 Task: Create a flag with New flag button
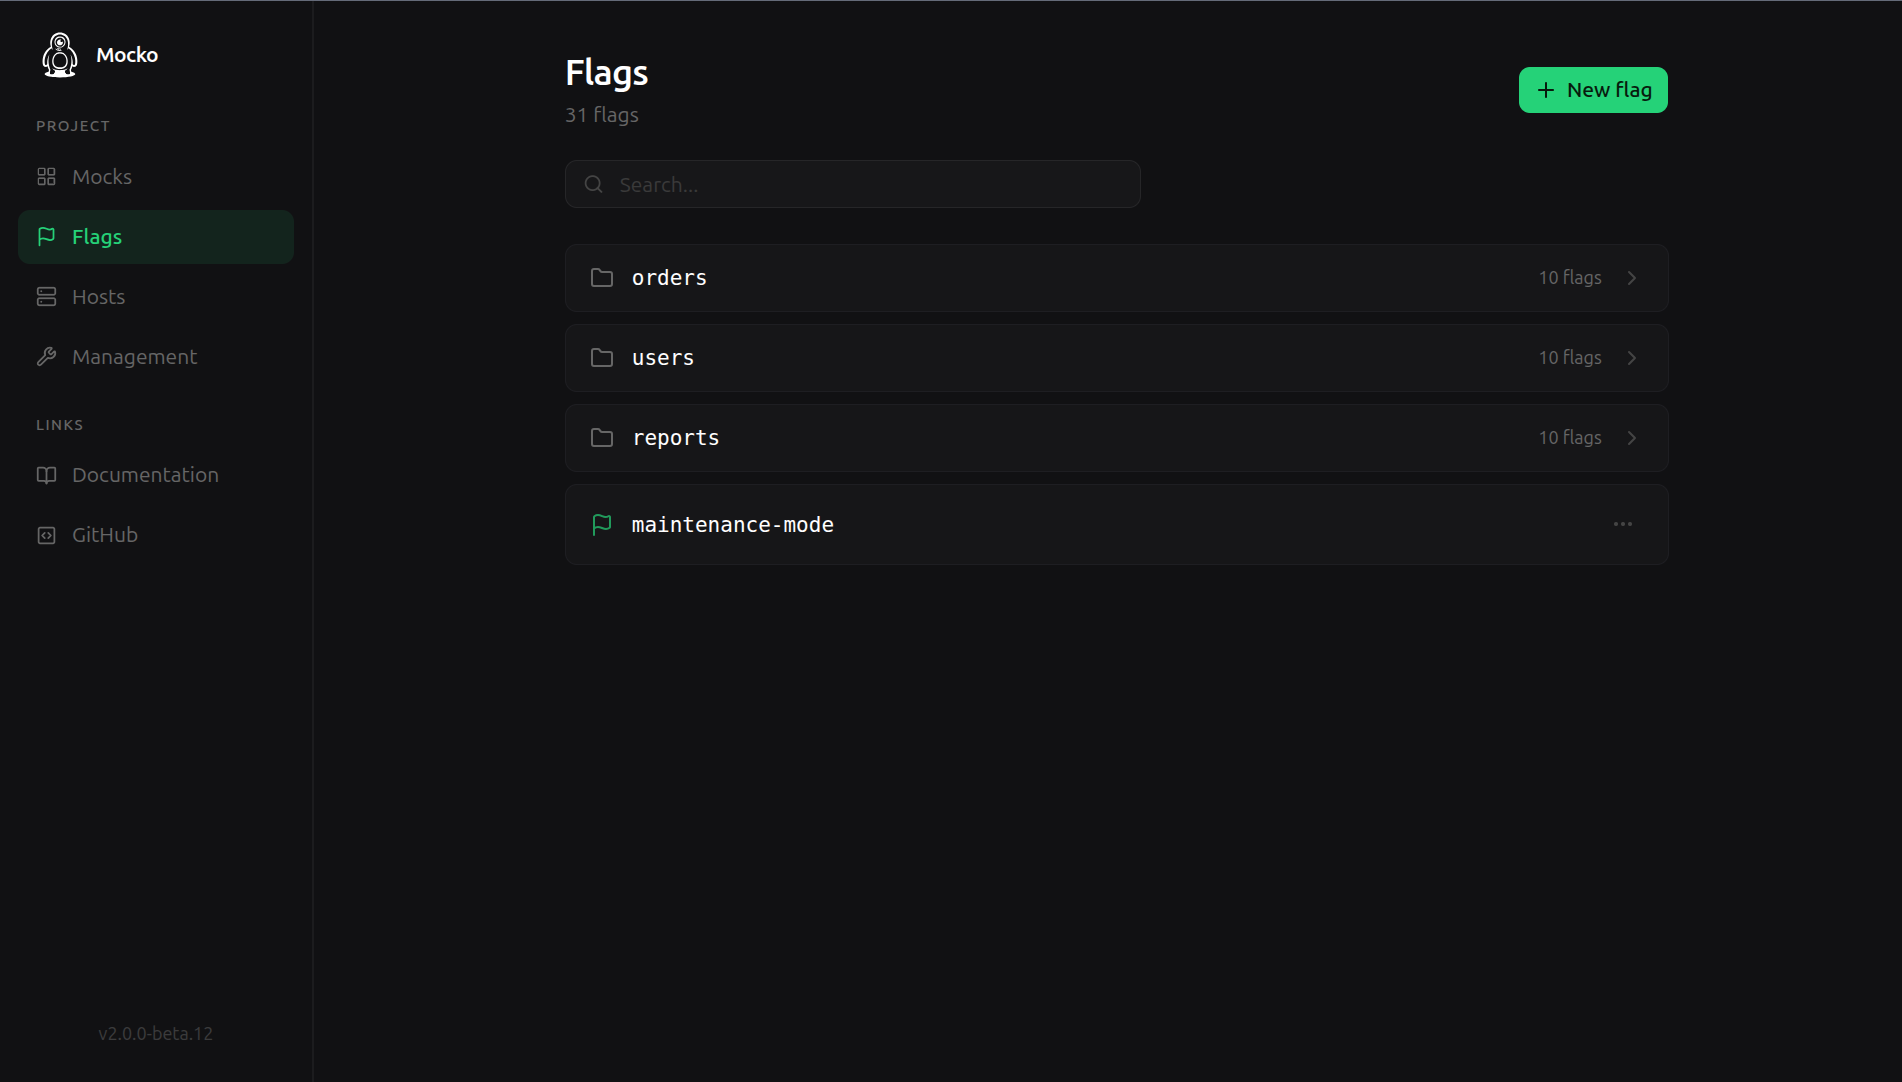click(x=1593, y=90)
